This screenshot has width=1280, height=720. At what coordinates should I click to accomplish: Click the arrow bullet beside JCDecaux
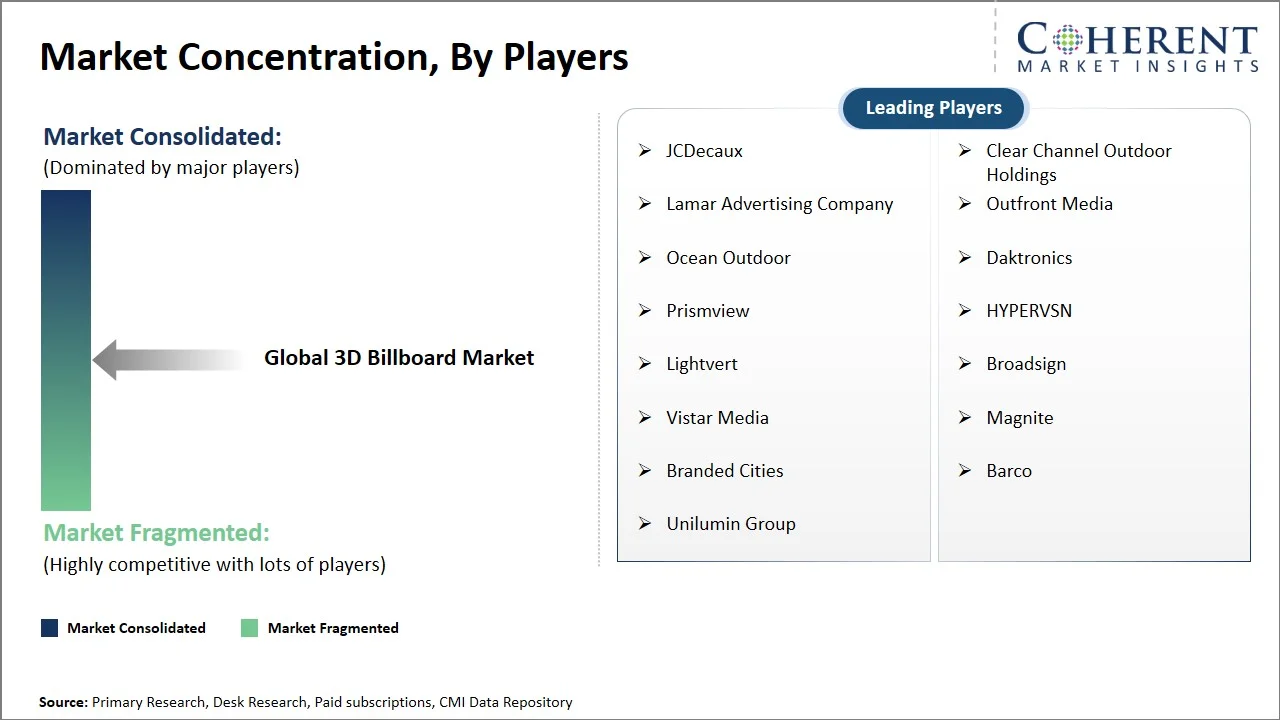645,151
